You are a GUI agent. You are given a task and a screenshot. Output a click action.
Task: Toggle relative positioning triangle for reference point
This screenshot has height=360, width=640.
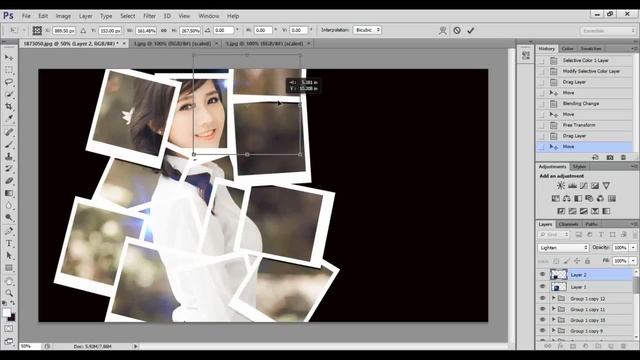click(x=83, y=30)
